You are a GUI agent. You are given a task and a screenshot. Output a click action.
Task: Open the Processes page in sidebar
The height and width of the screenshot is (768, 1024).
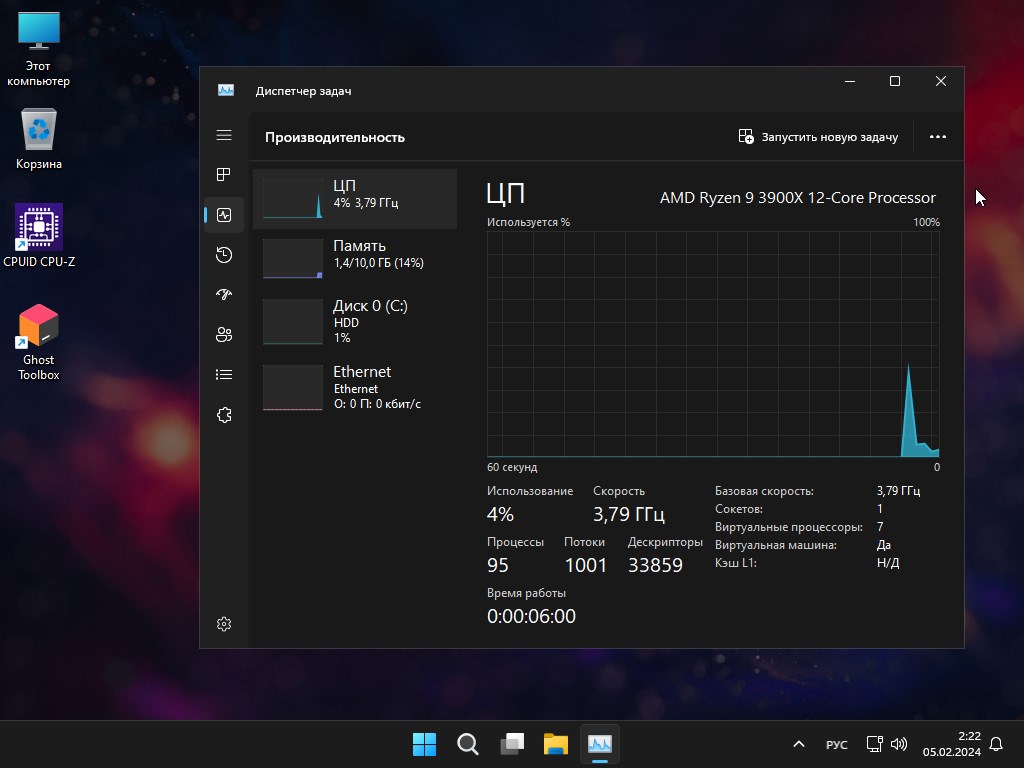224,175
